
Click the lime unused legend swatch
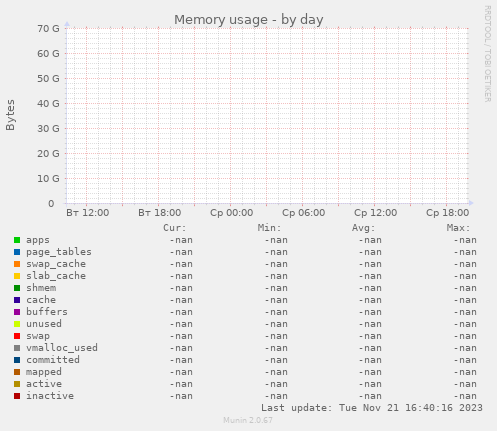17,324
